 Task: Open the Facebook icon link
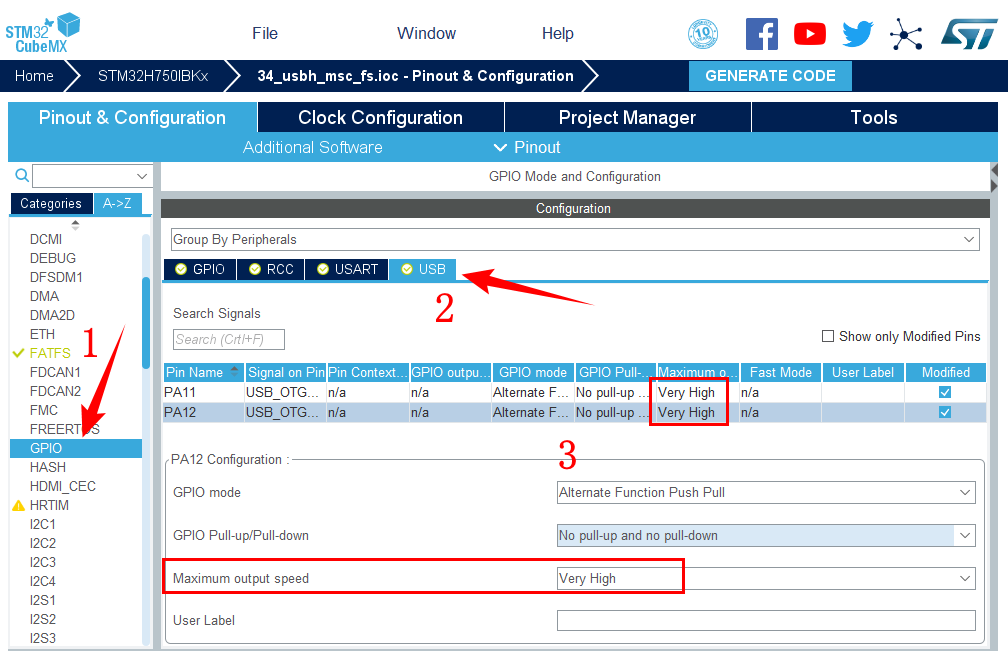761,34
